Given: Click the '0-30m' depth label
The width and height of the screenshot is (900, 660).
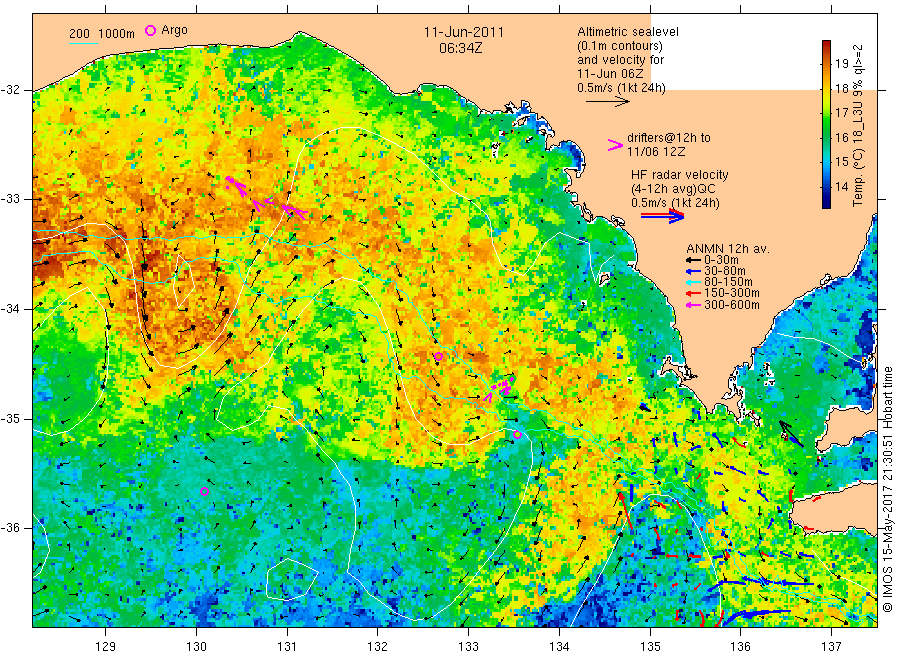Looking at the screenshot, I should tap(721, 260).
